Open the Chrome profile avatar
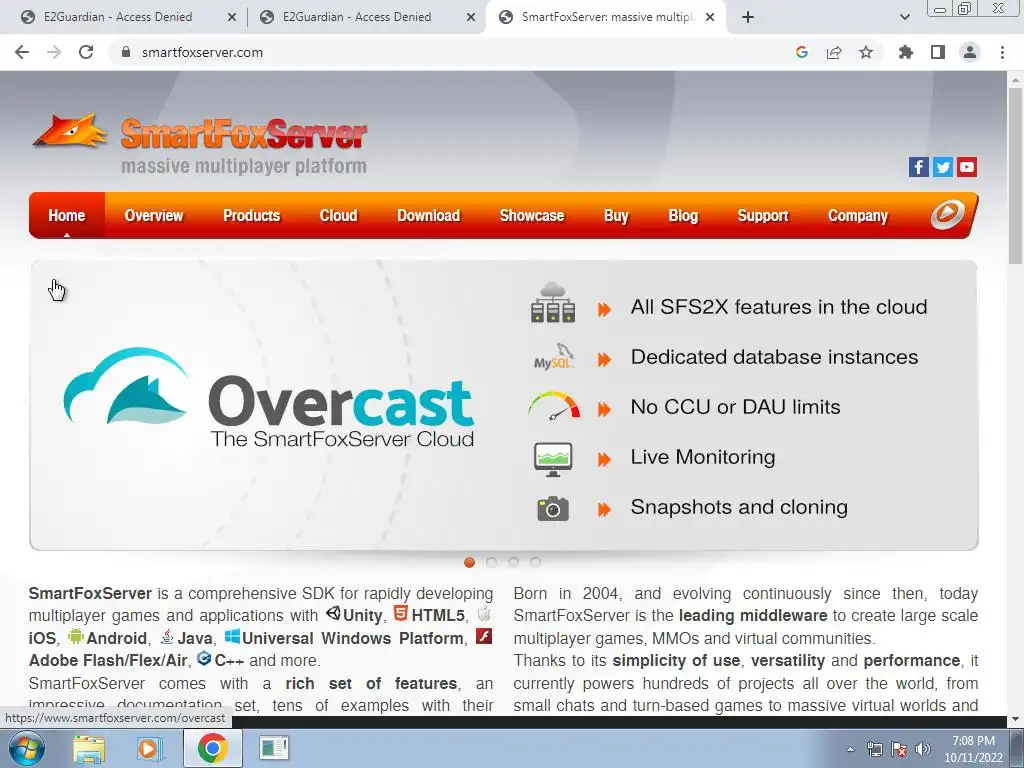Viewport: 1024px width, 768px height. (970, 52)
